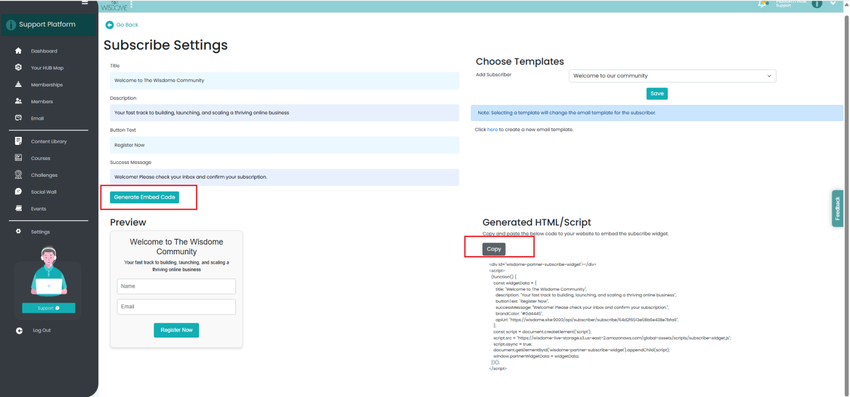The image size is (850, 397).
Task: Click the notification bell icon
Action: point(763,3)
